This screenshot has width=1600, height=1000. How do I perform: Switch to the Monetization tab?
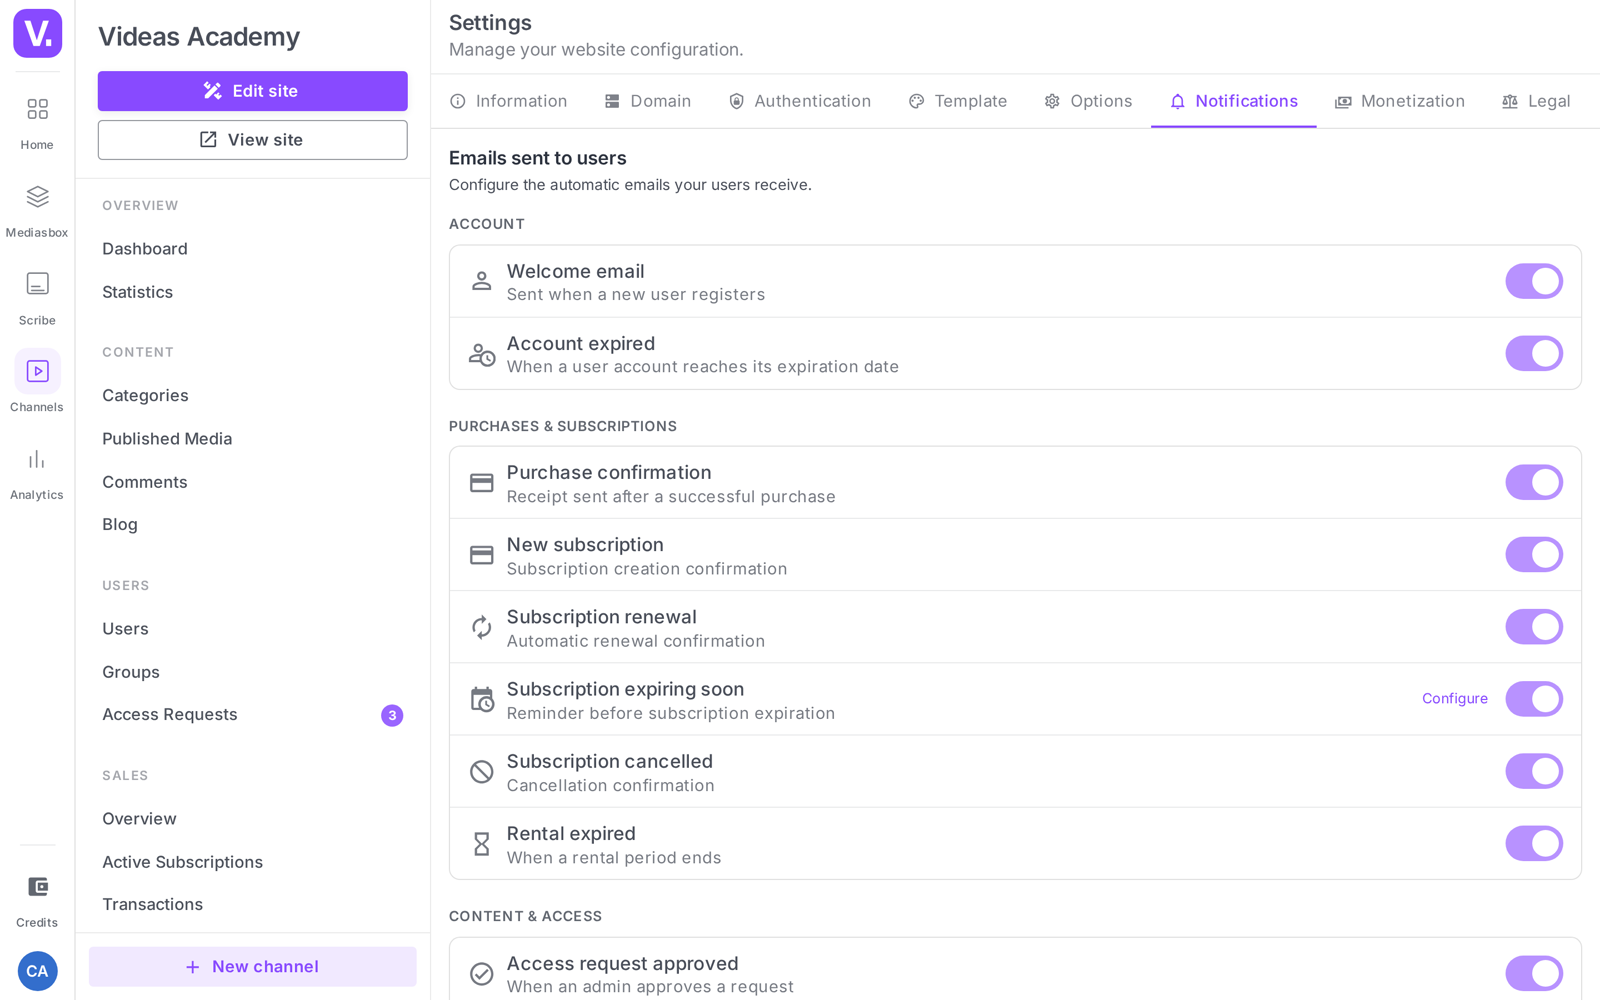point(1399,101)
